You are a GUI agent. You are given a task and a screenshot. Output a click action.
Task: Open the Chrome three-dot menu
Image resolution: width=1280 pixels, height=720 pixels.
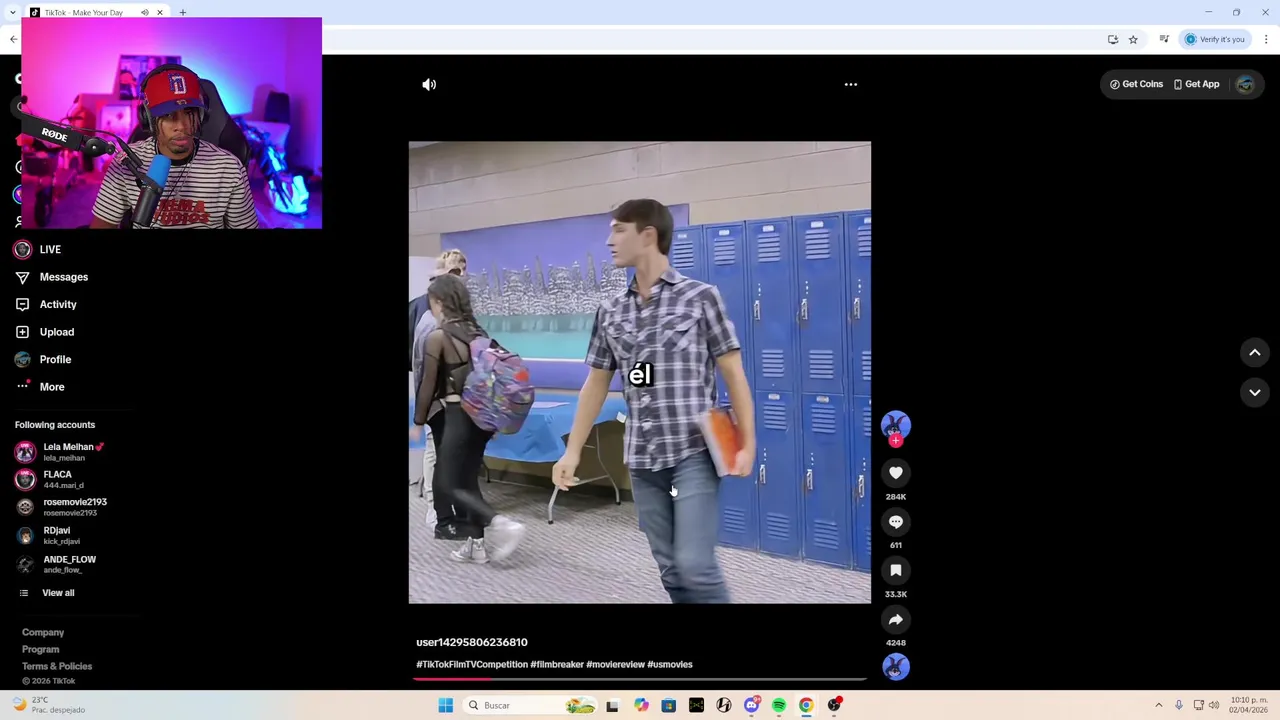tap(1266, 39)
